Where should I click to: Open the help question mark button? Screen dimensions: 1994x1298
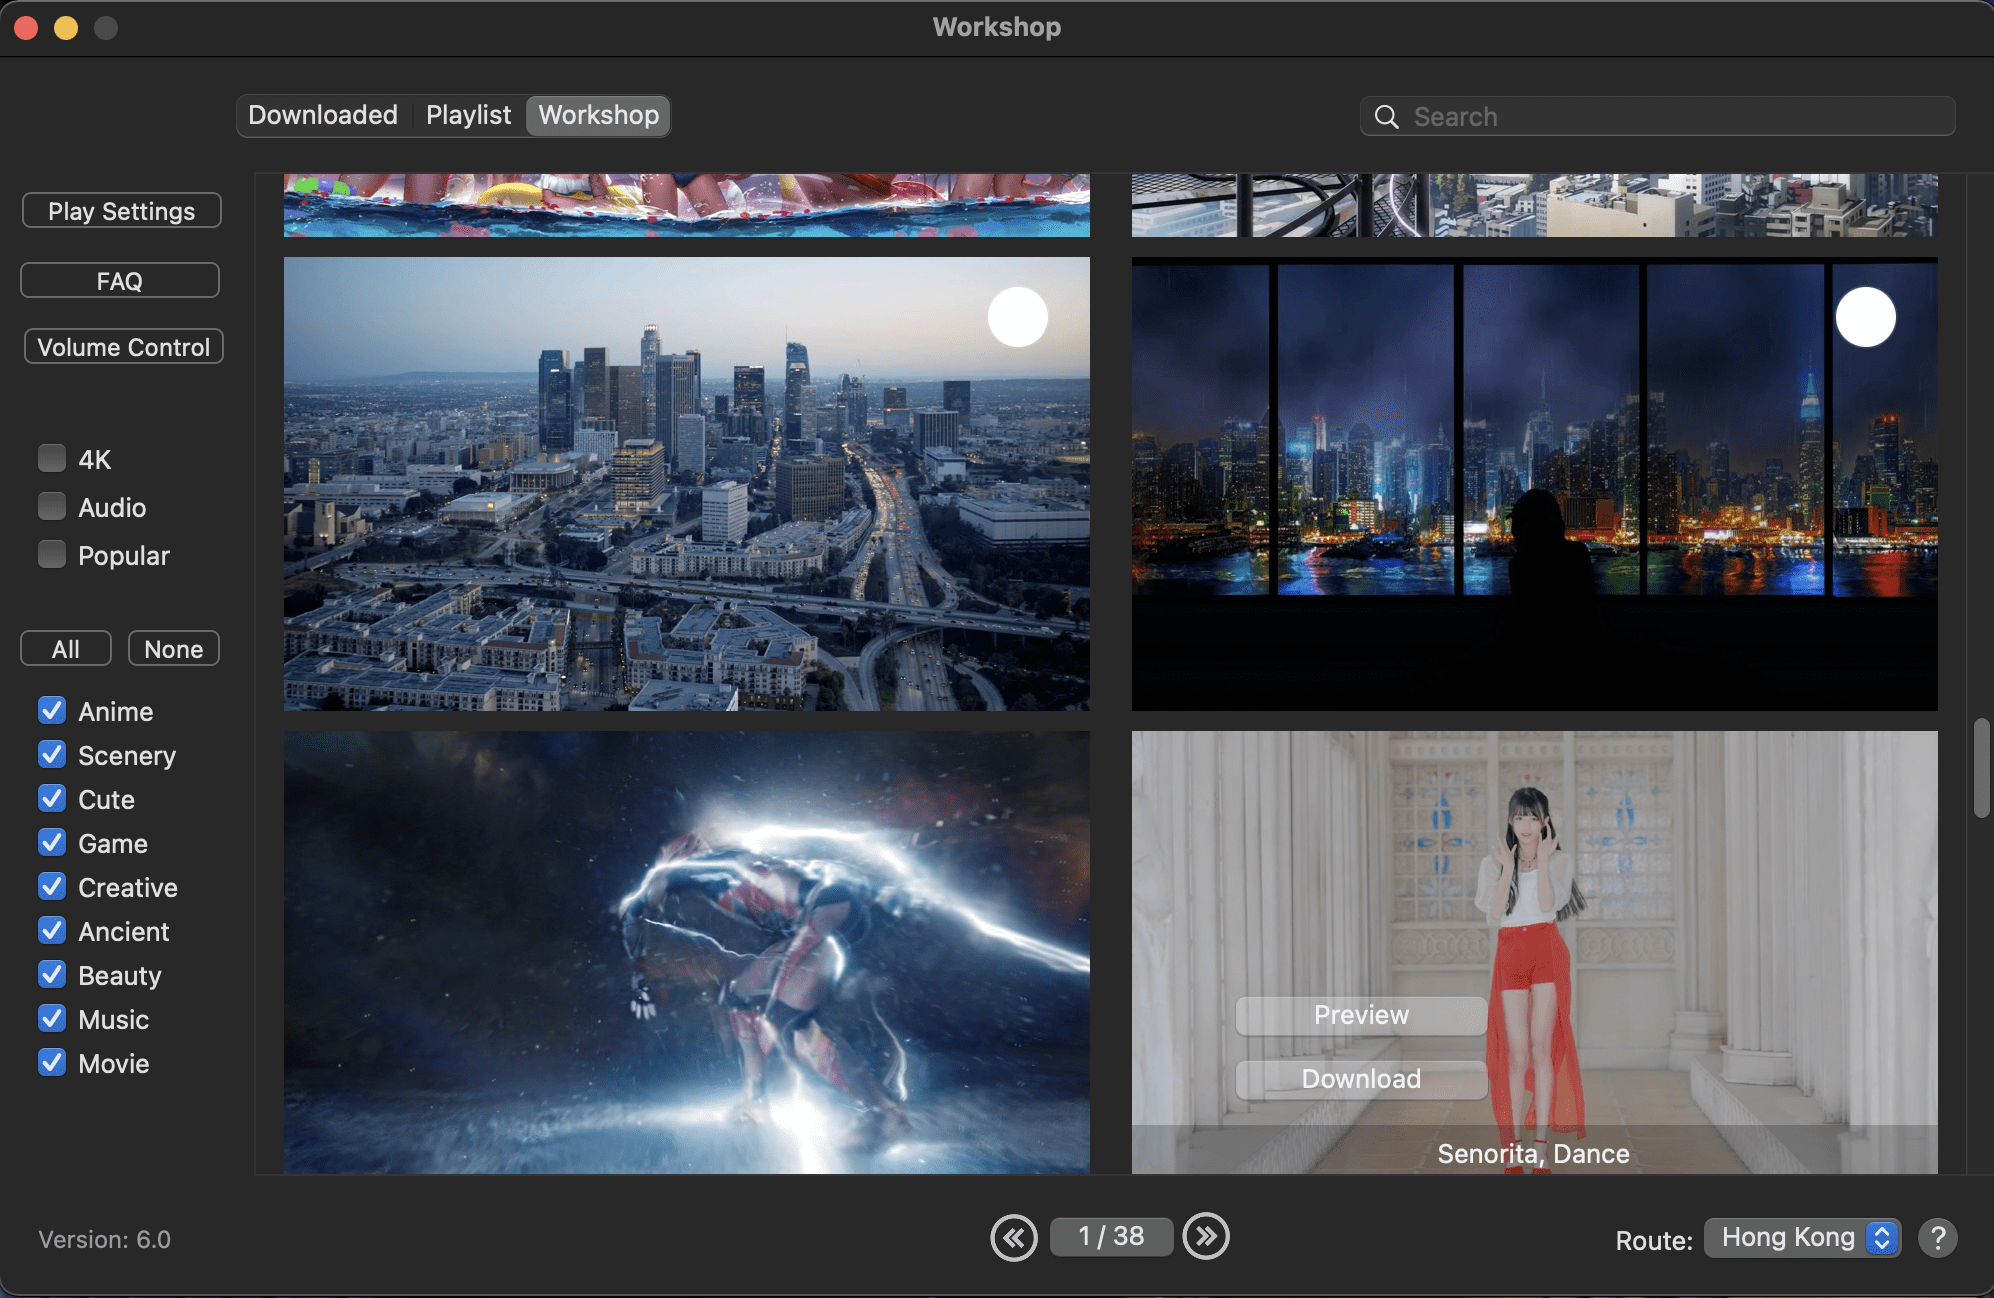click(x=1937, y=1238)
